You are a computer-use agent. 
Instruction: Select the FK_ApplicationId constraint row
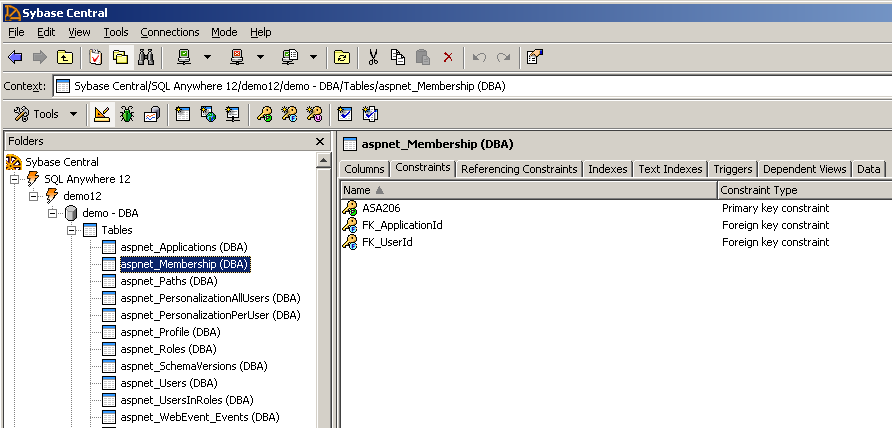click(x=616, y=225)
